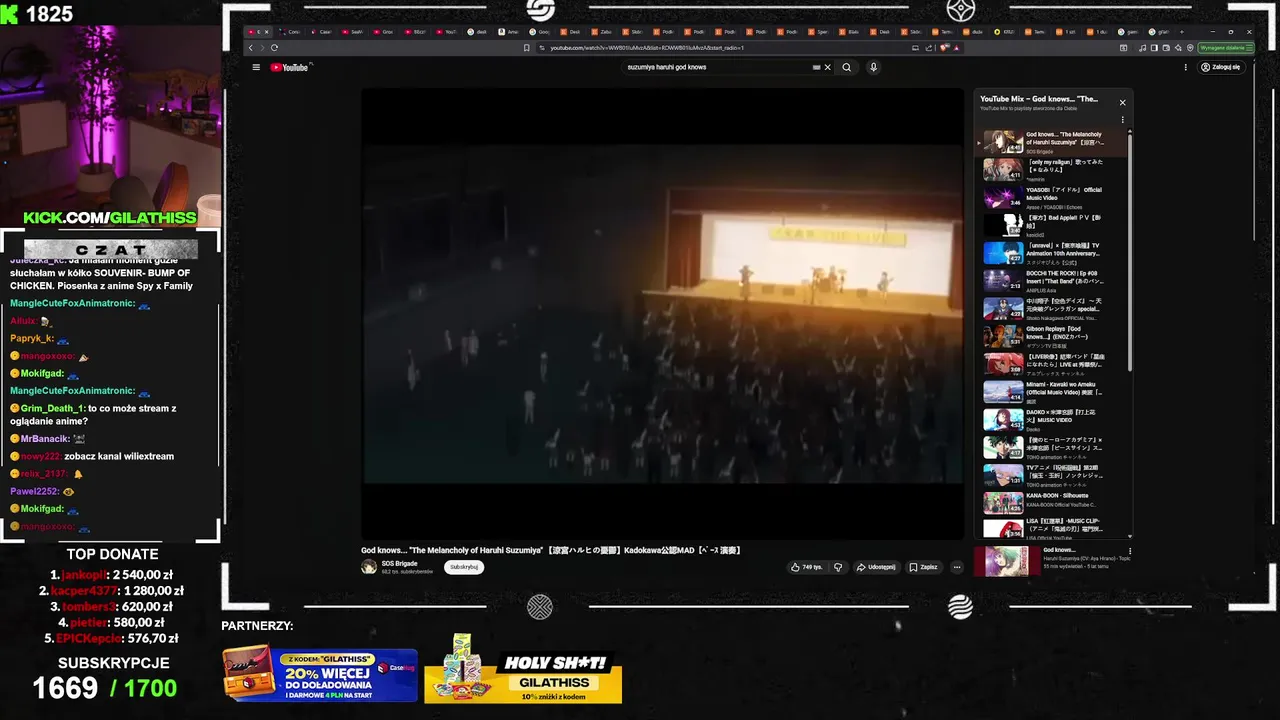
Task: Close the YouTube Mix playlist panel
Action: (1122, 102)
